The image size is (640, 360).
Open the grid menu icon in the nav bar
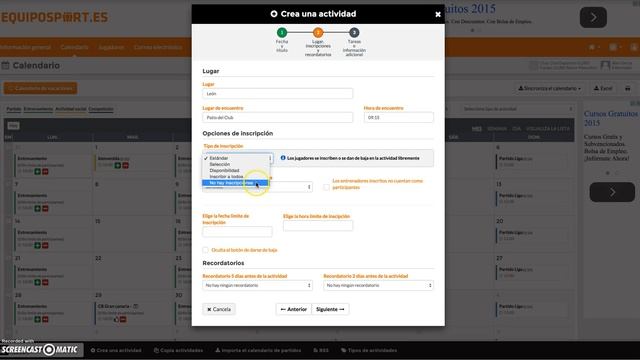[615, 47]
